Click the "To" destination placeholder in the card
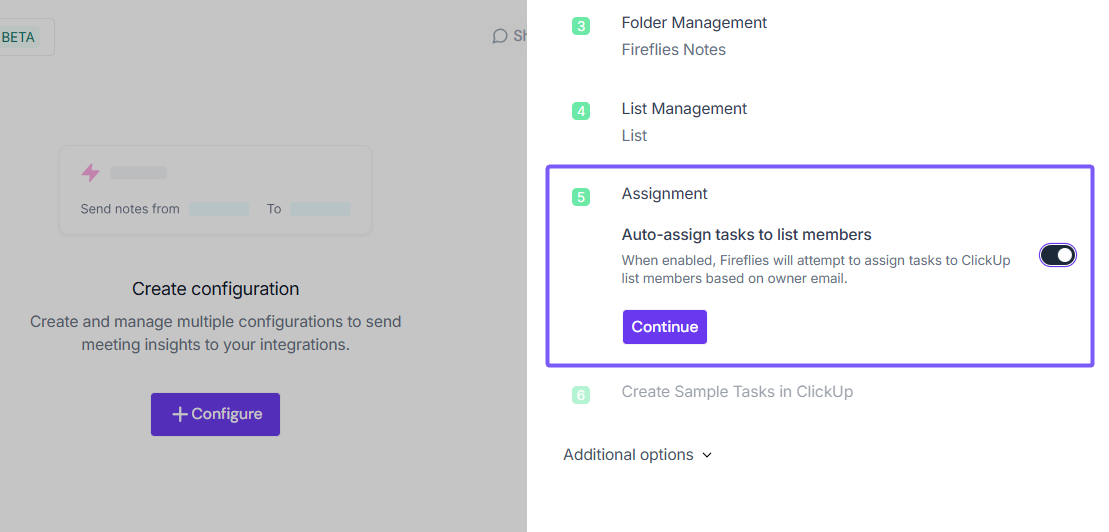1109x532 pixels. pyautogui.click(x=320, y=209)
